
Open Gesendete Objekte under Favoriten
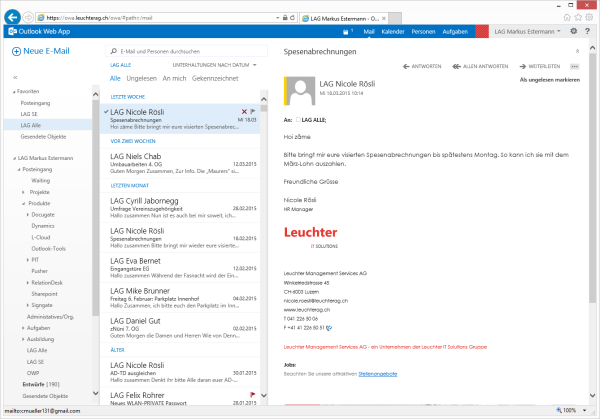43,137
